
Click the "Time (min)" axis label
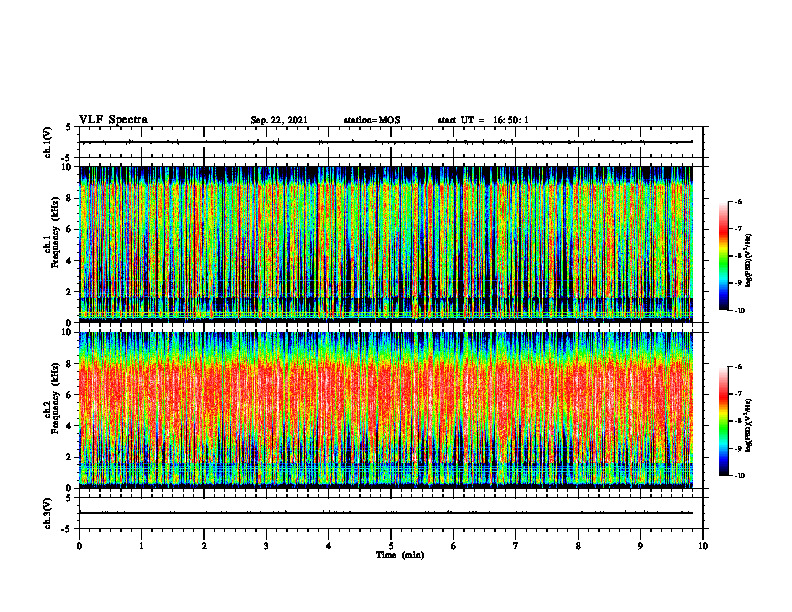tap(400, 555)
